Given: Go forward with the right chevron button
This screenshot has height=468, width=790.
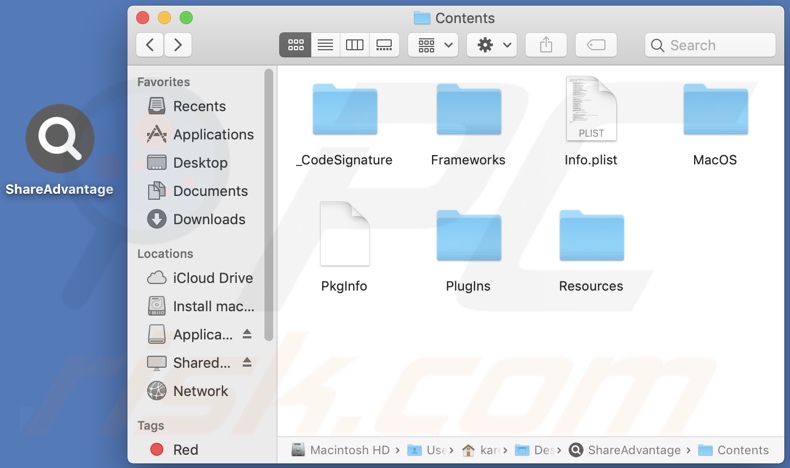Looking at the screenshot, I should (x=177, y=45).
